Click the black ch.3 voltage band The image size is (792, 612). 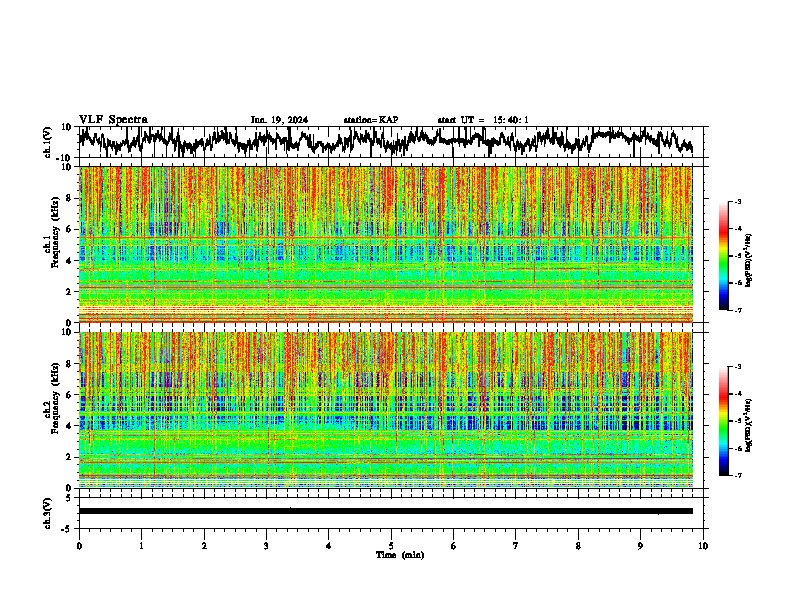pos(386,511)
